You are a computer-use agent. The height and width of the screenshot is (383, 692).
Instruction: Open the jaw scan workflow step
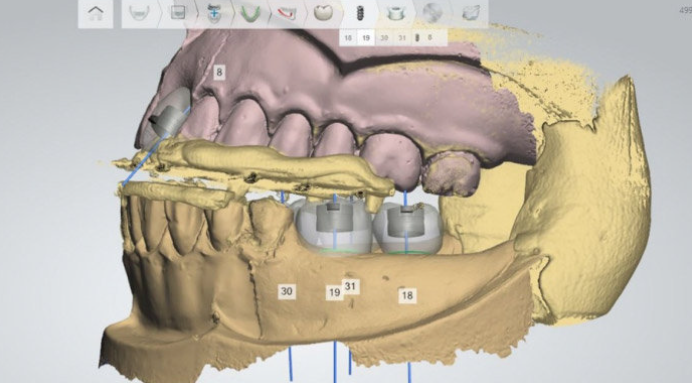(139, 13)
